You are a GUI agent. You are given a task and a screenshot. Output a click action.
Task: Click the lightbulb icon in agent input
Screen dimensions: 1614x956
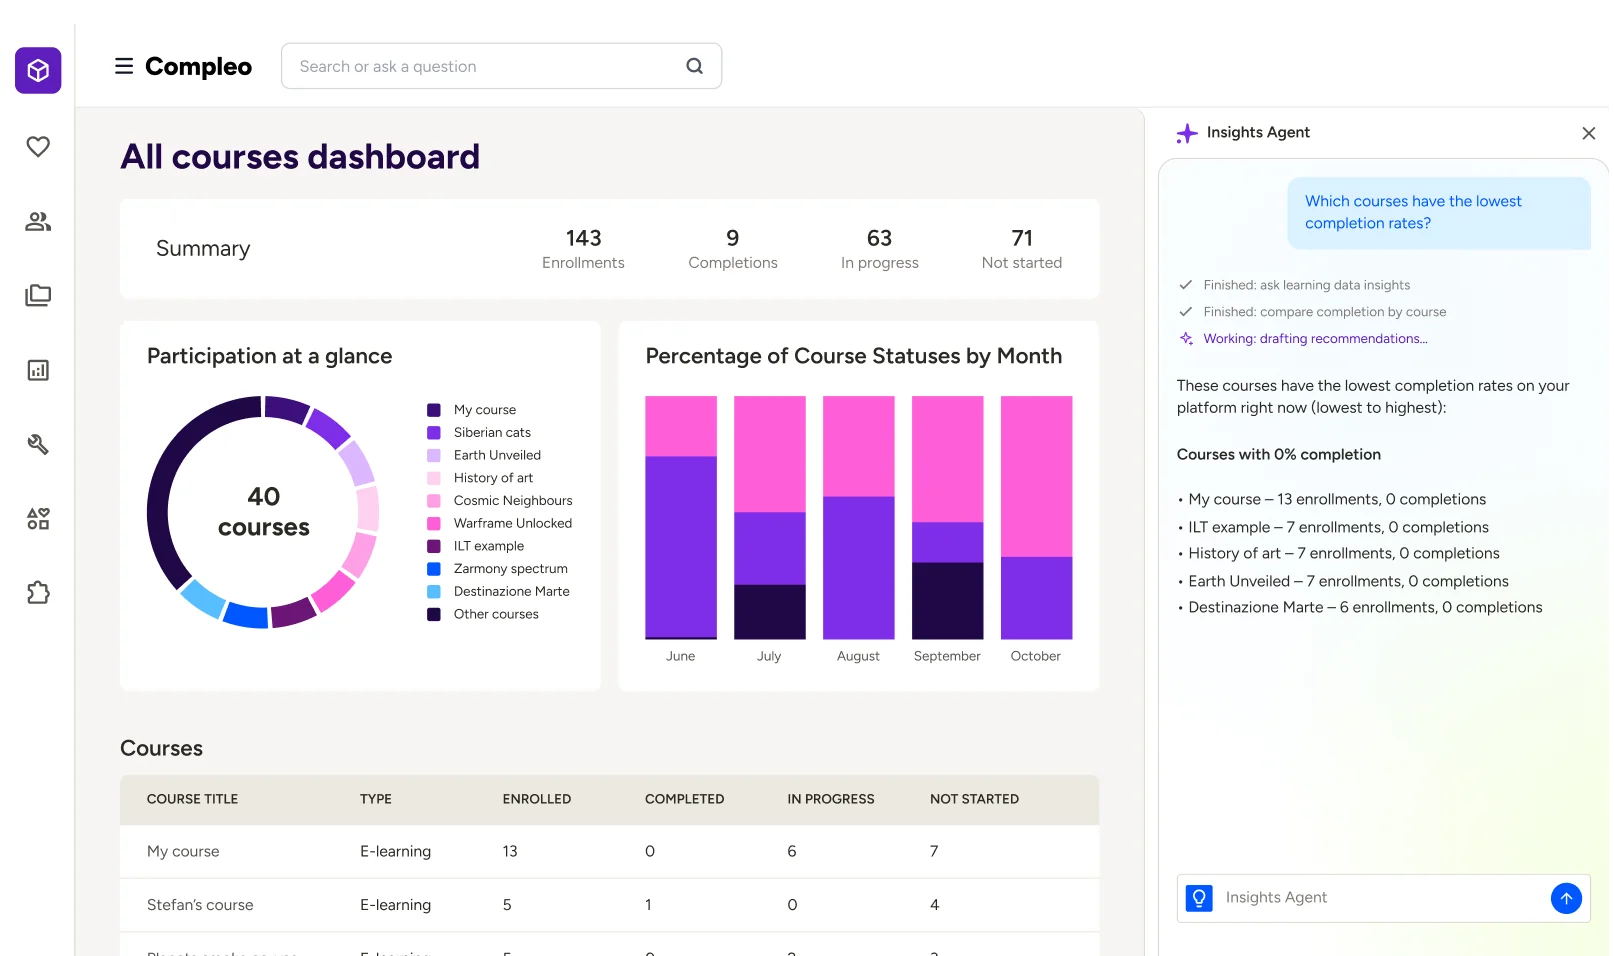click(x=1199, y=898)
